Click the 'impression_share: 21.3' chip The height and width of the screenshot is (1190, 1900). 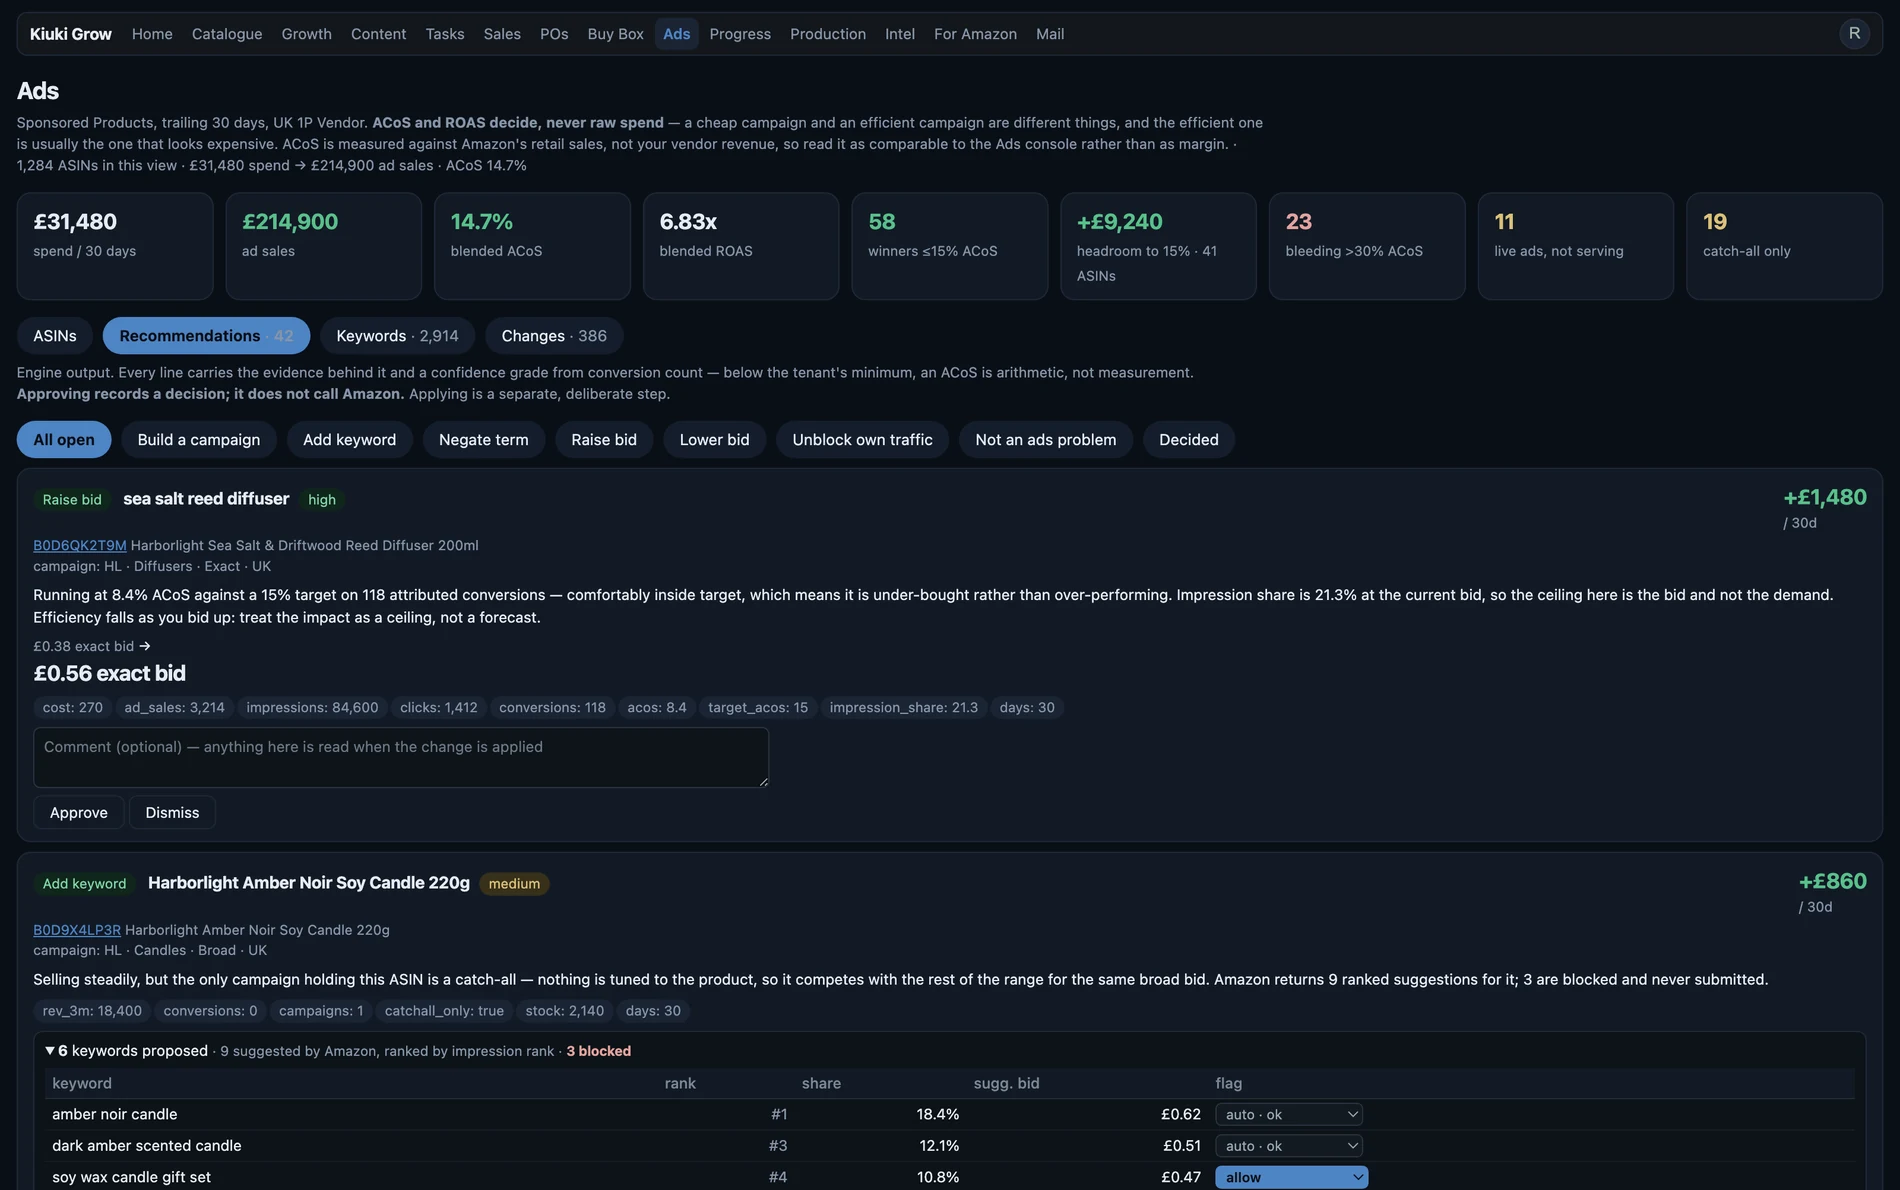pyautogui.click(x=904, y=707)
